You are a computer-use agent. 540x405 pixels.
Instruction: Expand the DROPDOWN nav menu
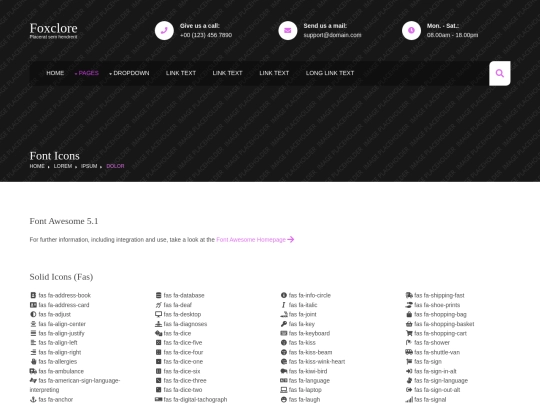pos(129,73)
